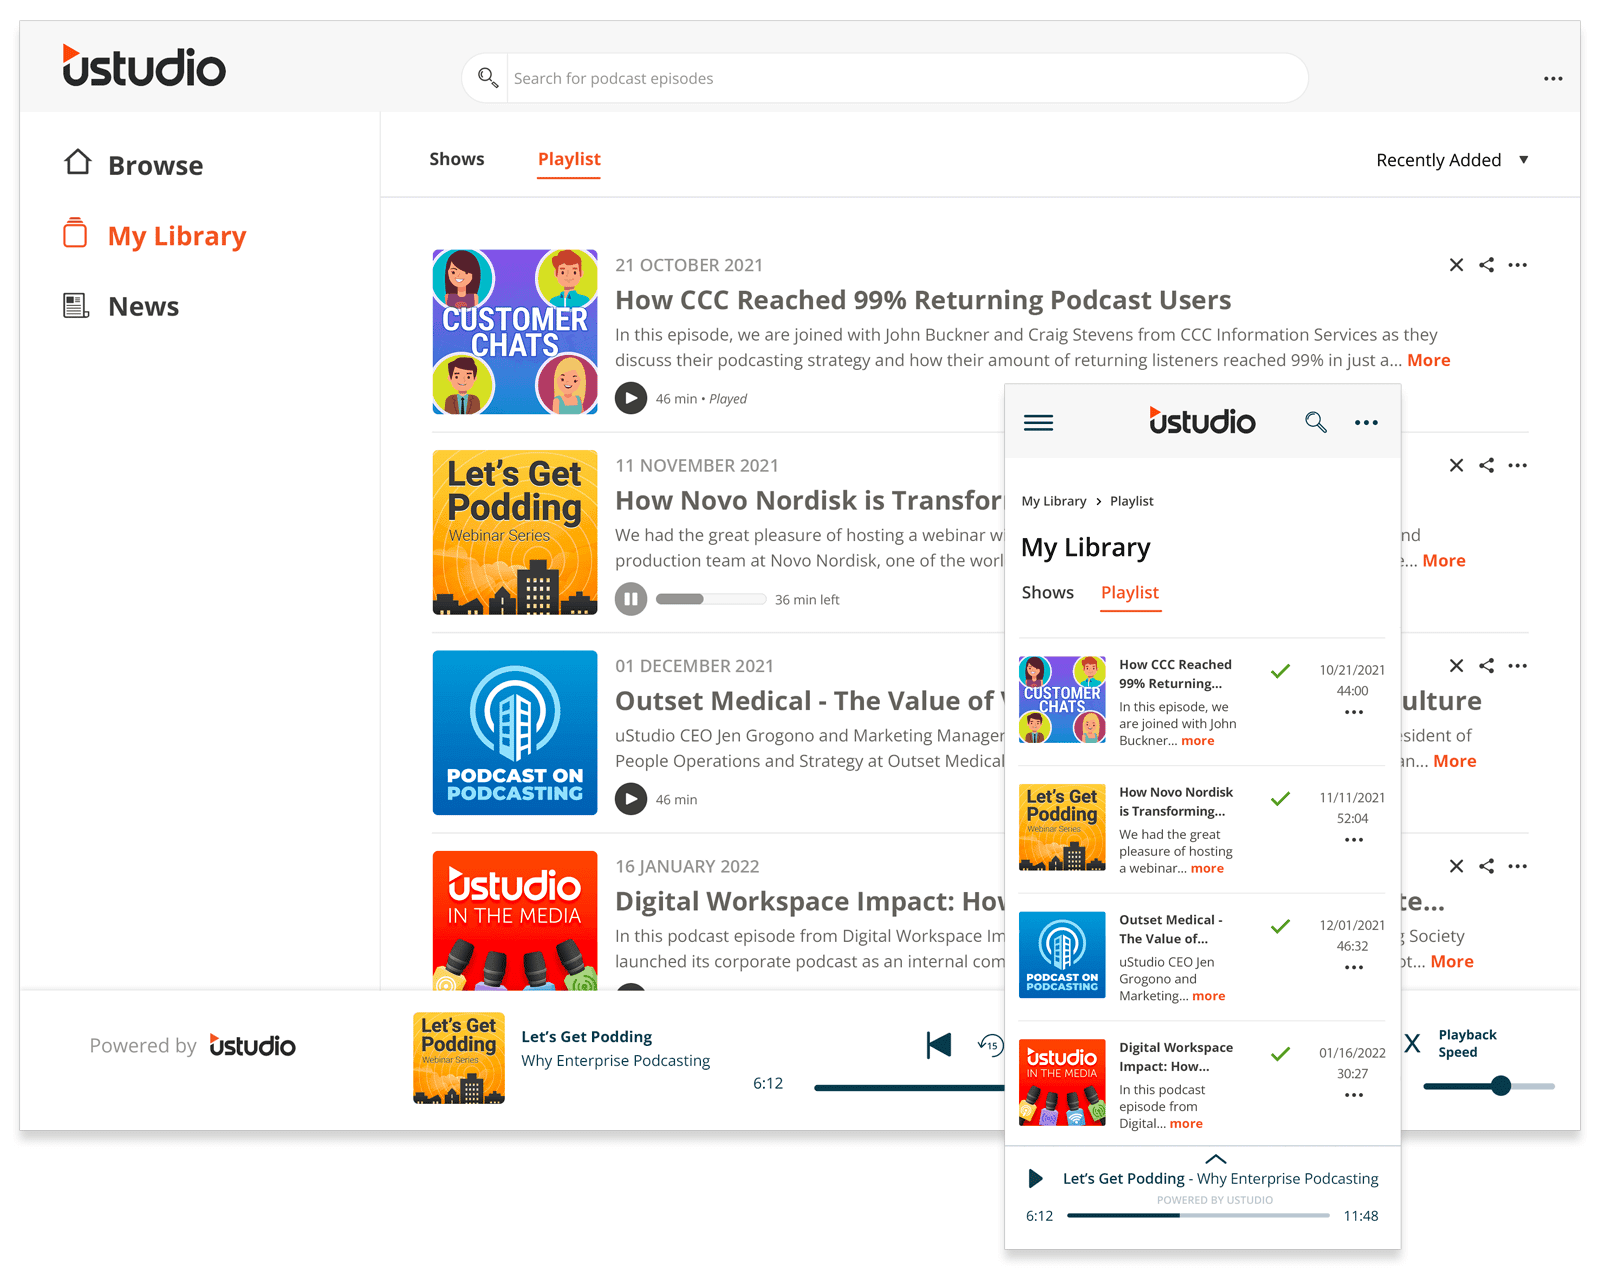Open Recently Added sort dropdown

pos(1452,160)
